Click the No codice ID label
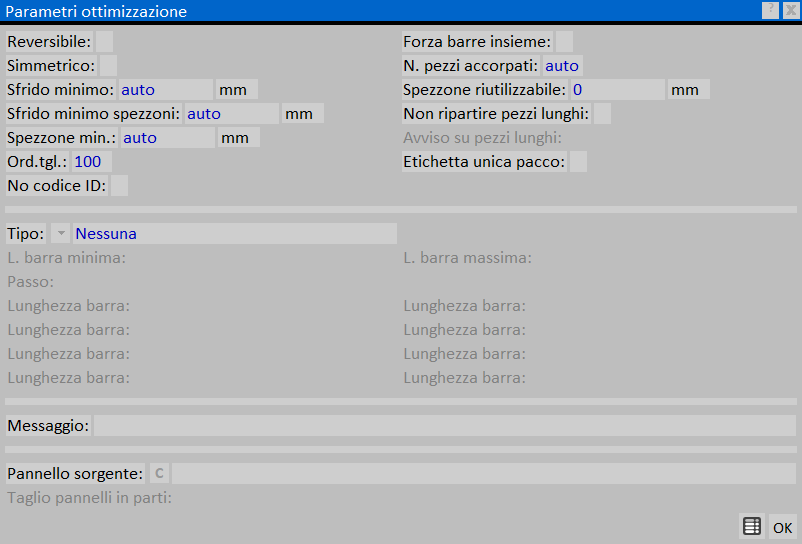This screenshot has height=544, width=802. pos(57,186)
